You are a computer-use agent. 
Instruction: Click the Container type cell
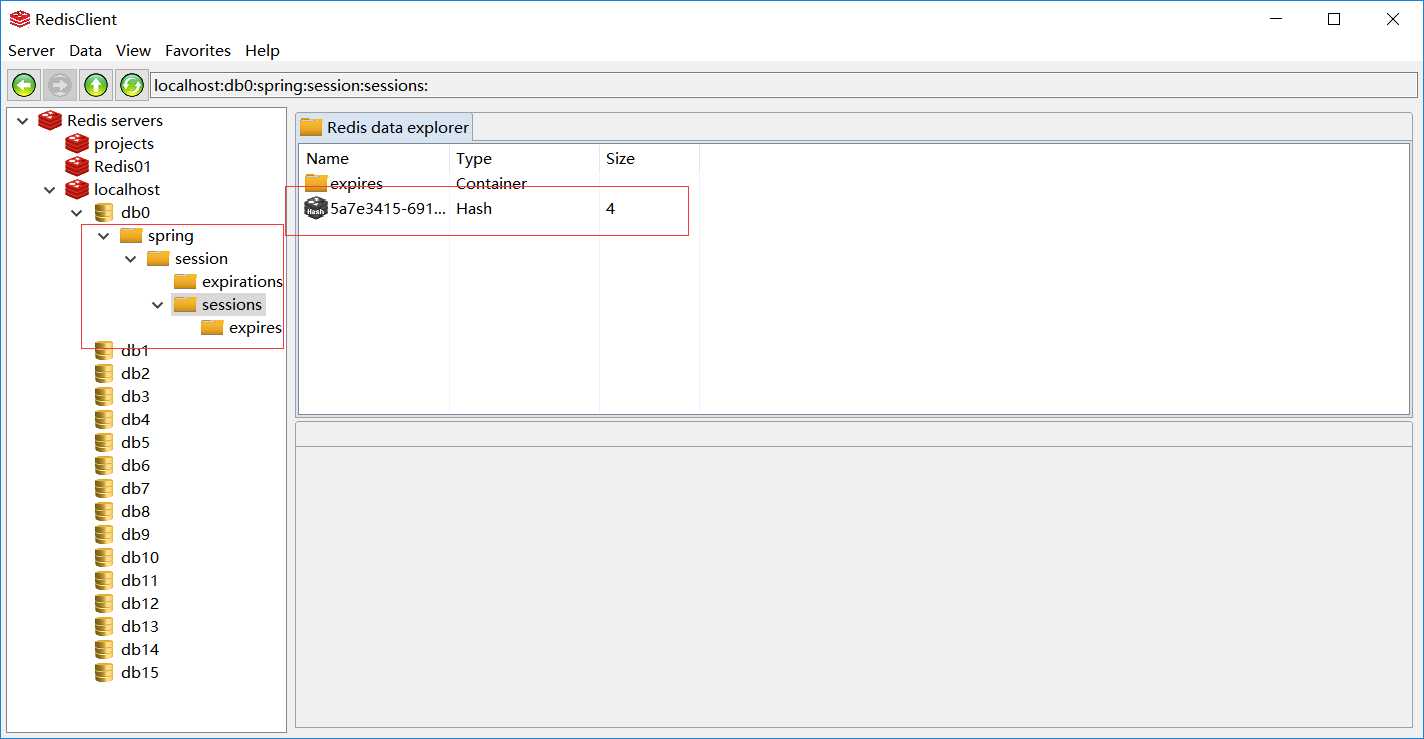tap(491, 184)
